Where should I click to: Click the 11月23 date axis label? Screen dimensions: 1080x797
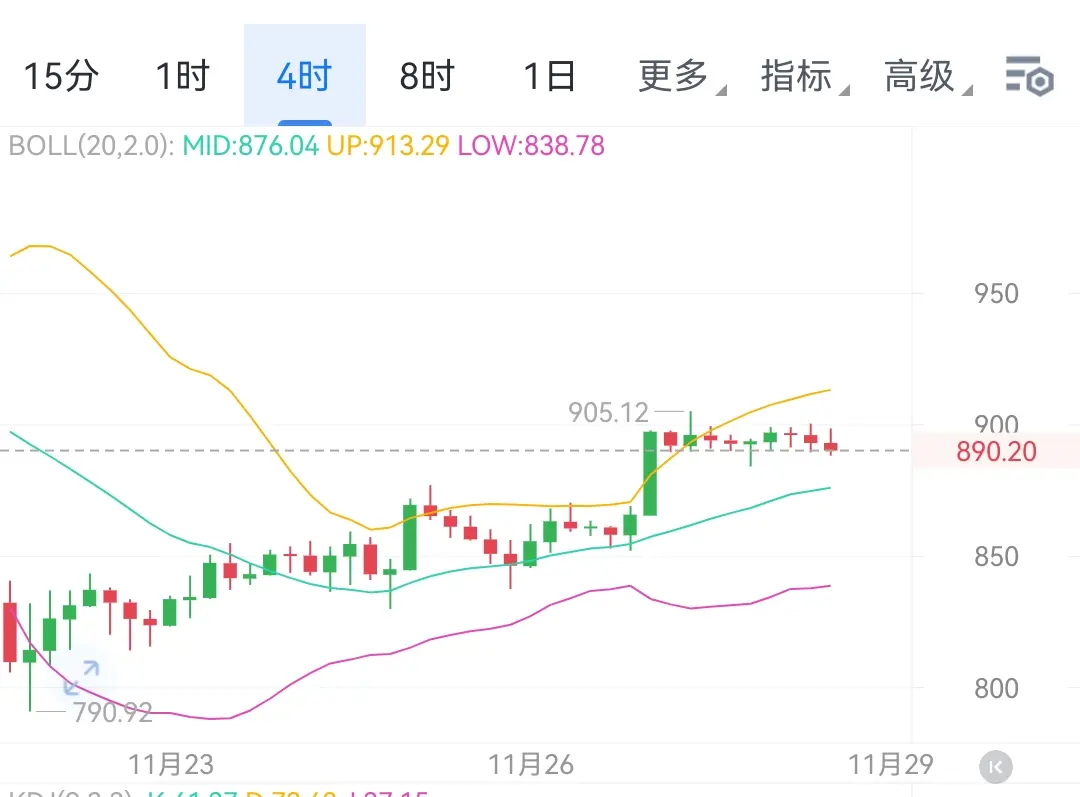tap(171, 765)
